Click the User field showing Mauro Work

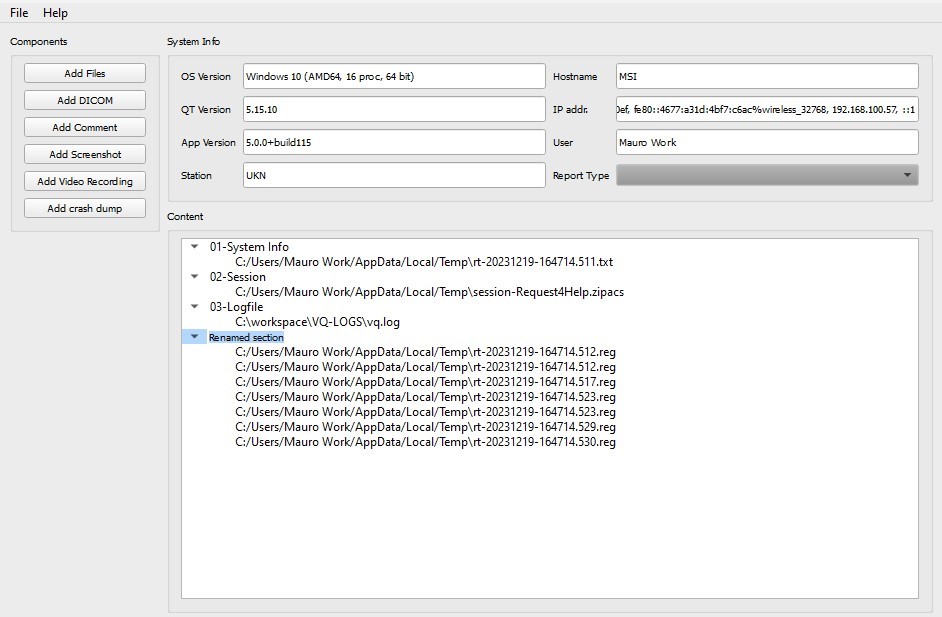(x=767, y=142)
